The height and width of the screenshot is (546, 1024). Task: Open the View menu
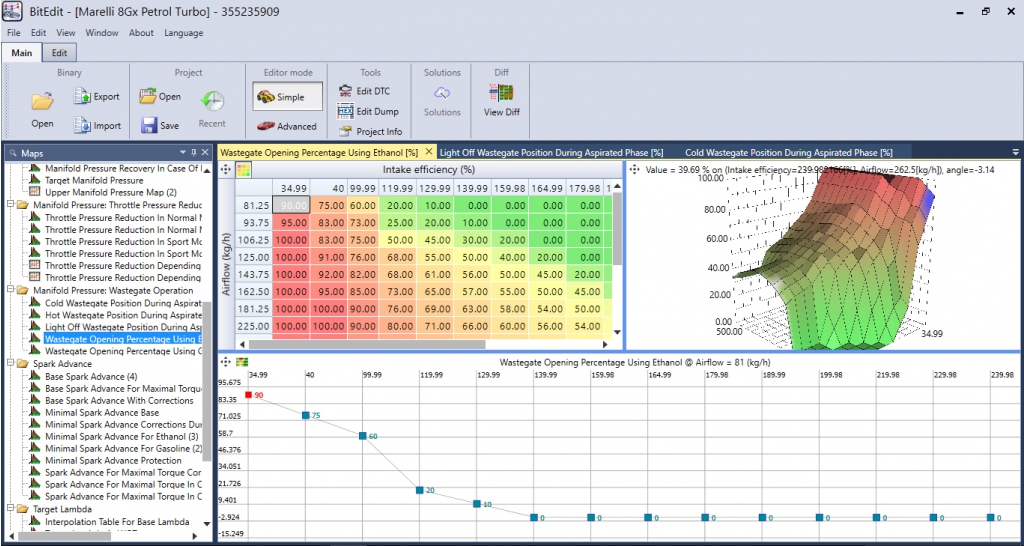[x=65, y=33]
